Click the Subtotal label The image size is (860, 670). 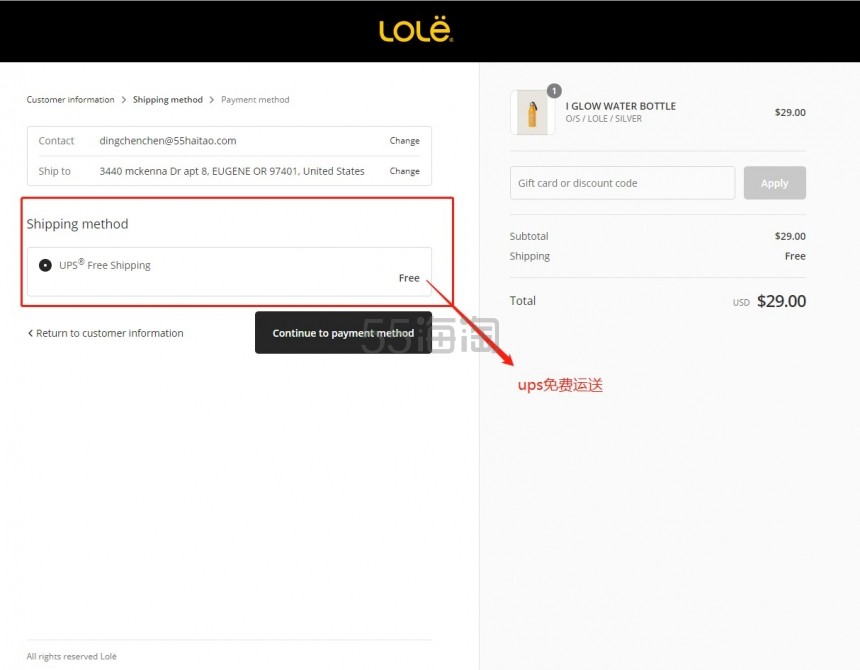(529, 236)
